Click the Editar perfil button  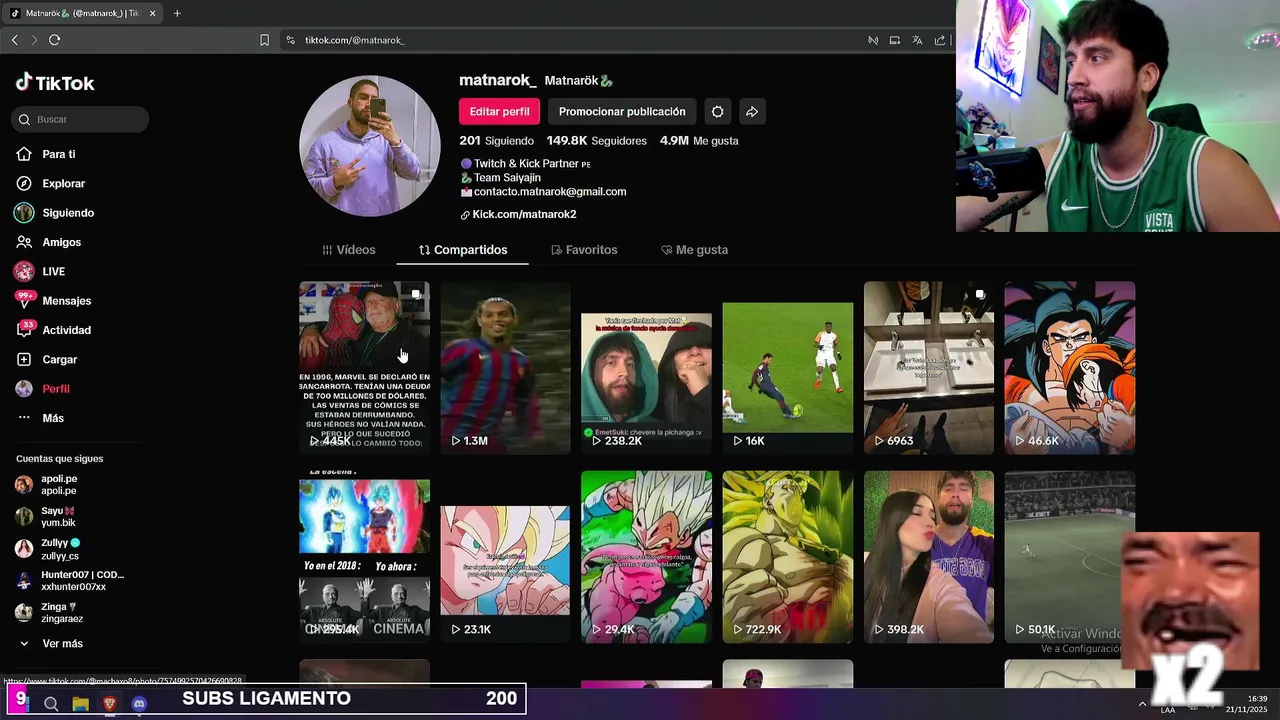(499, 112)
